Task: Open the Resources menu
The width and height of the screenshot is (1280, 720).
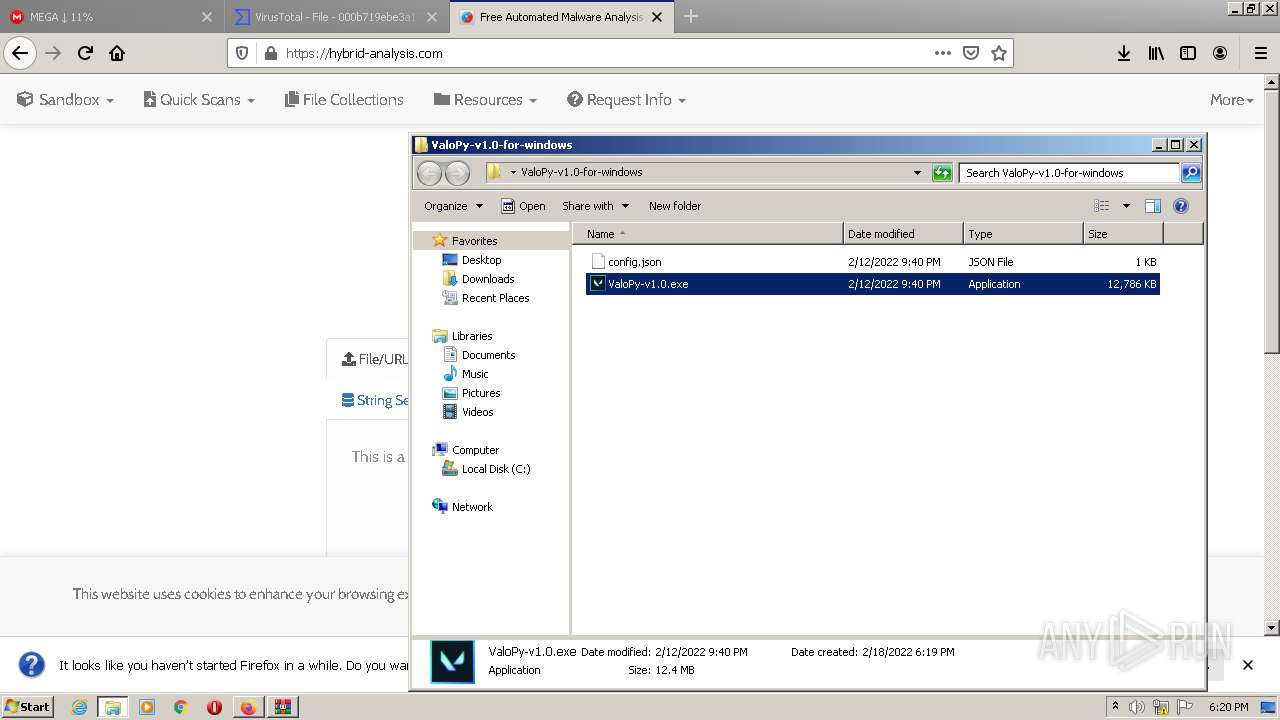Action: [485, 100]
